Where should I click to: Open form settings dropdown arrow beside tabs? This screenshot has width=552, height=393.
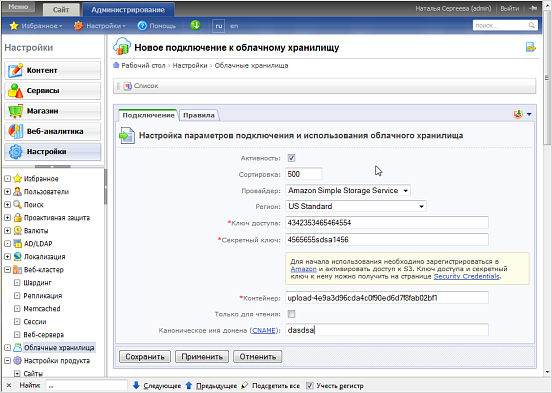point(529,114)
